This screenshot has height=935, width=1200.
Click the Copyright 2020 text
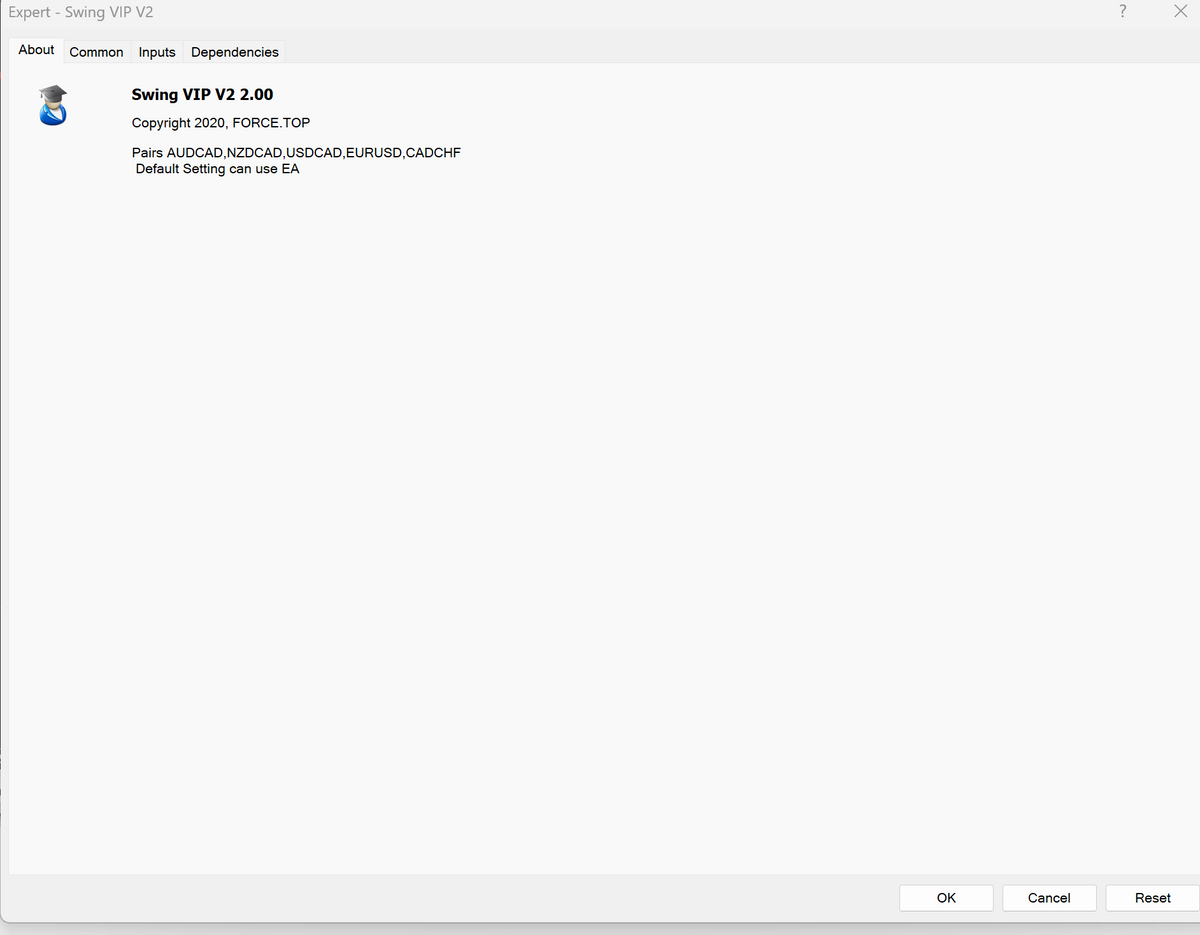coord(178,123)
